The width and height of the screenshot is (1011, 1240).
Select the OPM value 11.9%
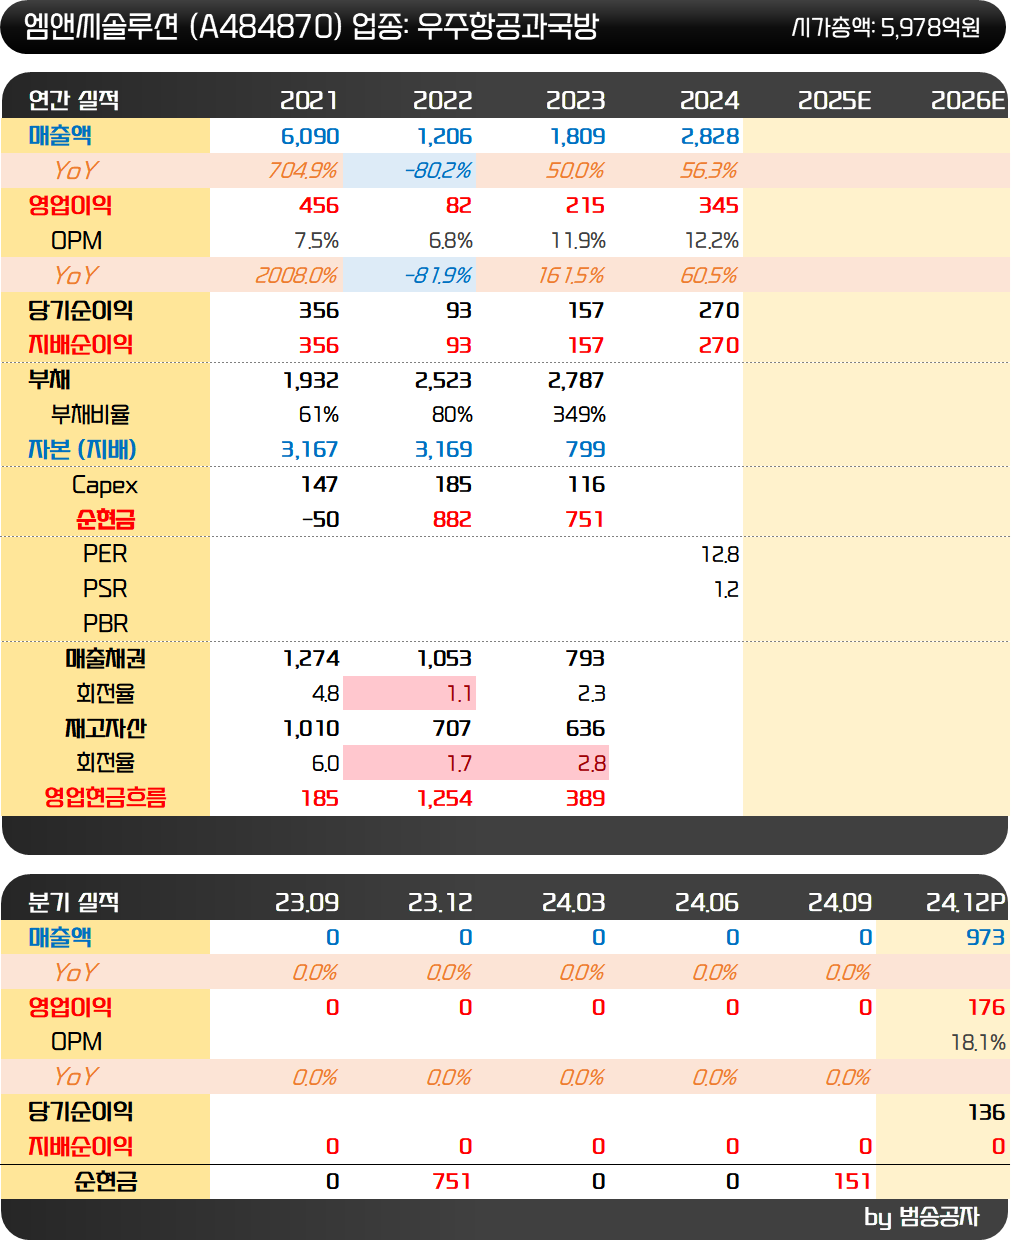(578, 241)
